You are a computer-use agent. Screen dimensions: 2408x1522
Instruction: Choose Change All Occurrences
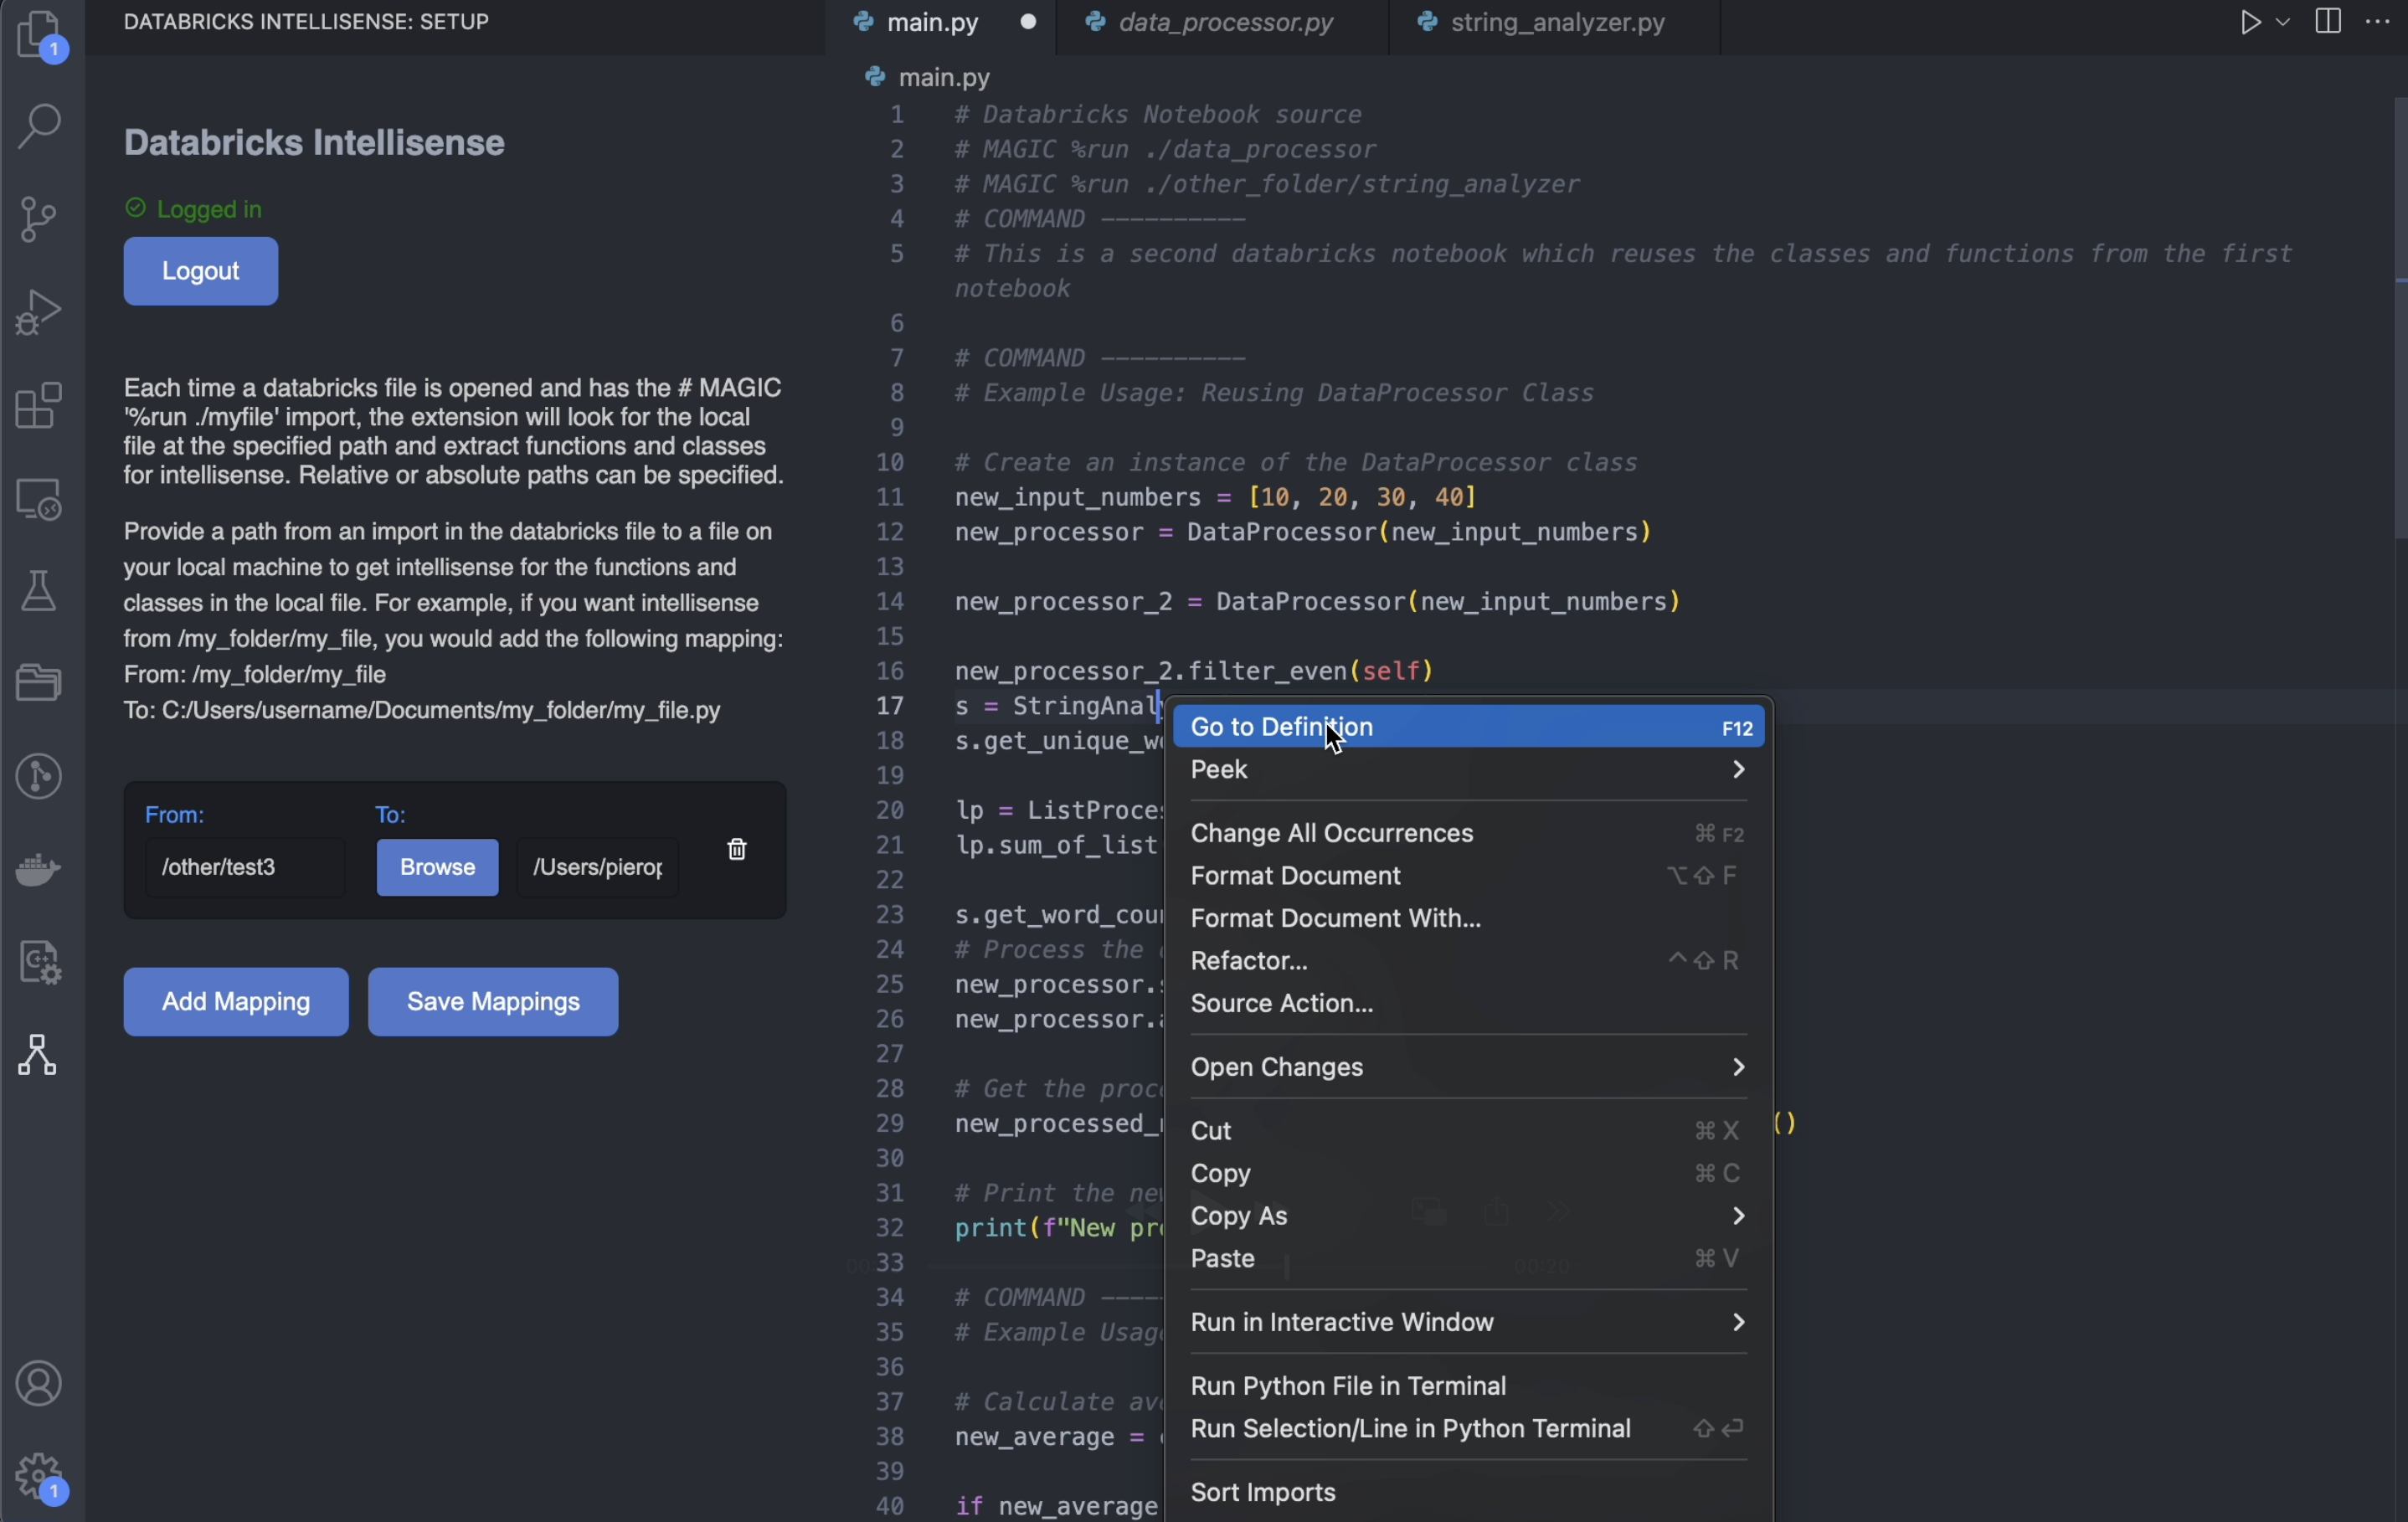[1468, 833]
